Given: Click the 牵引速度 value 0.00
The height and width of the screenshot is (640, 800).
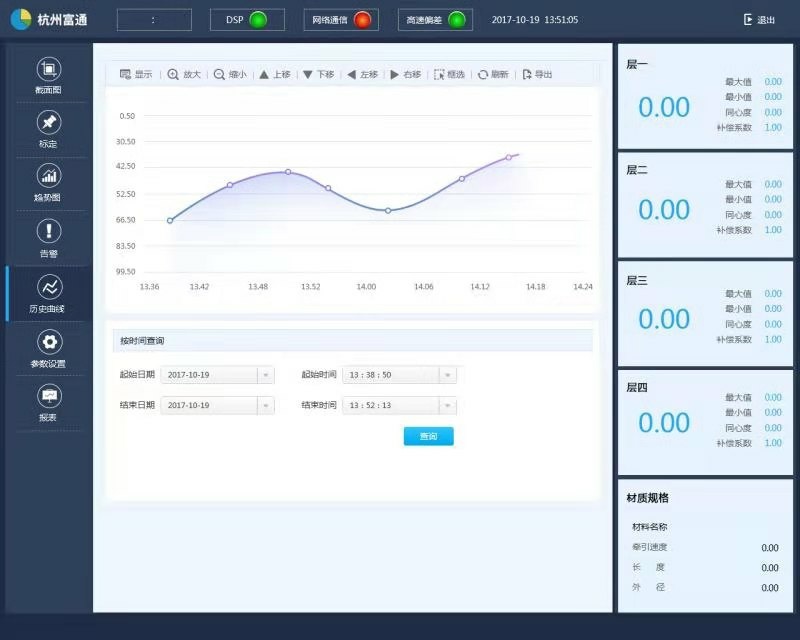Looking at the screenshot, I should [770, 548].
